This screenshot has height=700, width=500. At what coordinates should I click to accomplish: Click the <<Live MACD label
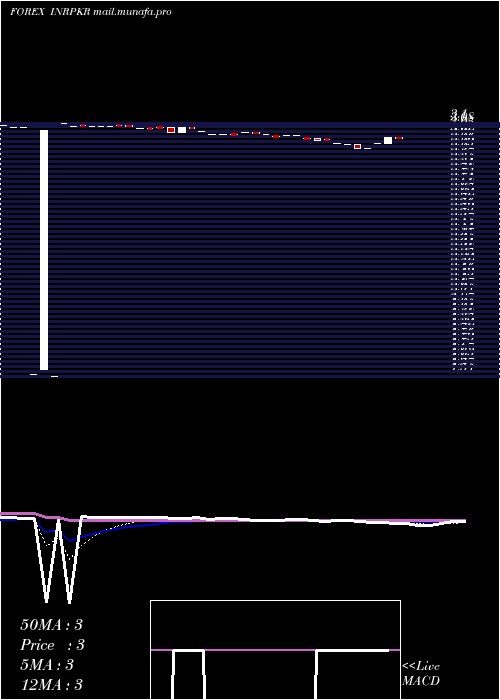[x=421, y=673]
